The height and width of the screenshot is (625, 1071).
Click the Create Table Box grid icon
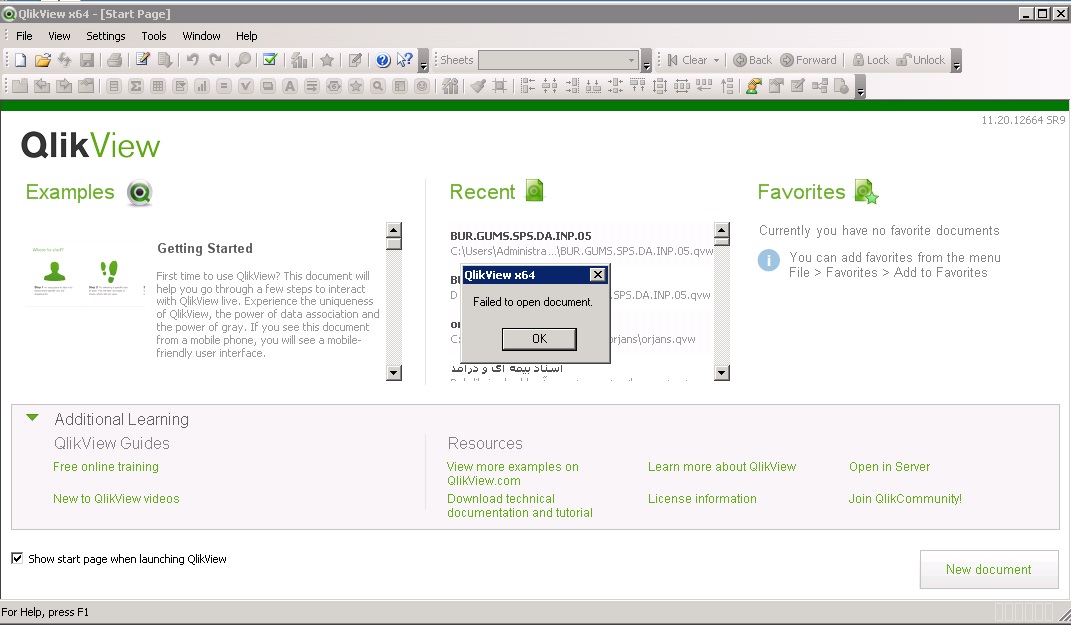click(158, 86)
